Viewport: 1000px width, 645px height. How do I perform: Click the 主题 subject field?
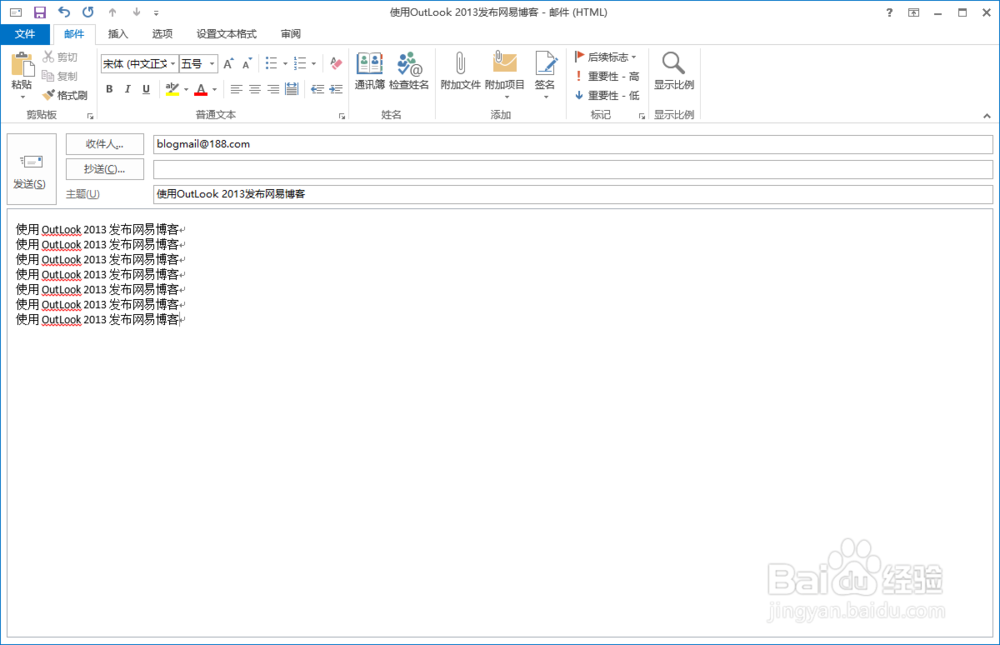point(573,194)
